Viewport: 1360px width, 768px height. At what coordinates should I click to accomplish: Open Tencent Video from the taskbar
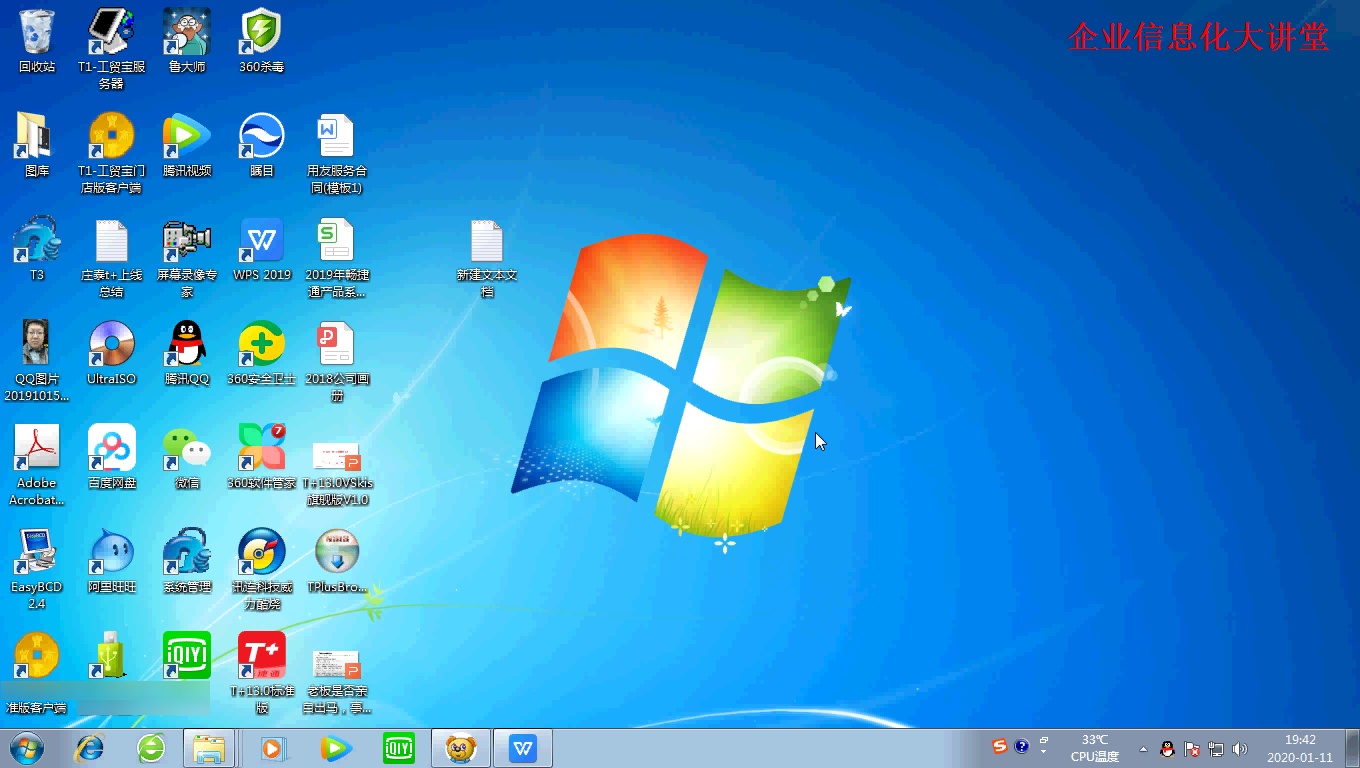[336, 748]
